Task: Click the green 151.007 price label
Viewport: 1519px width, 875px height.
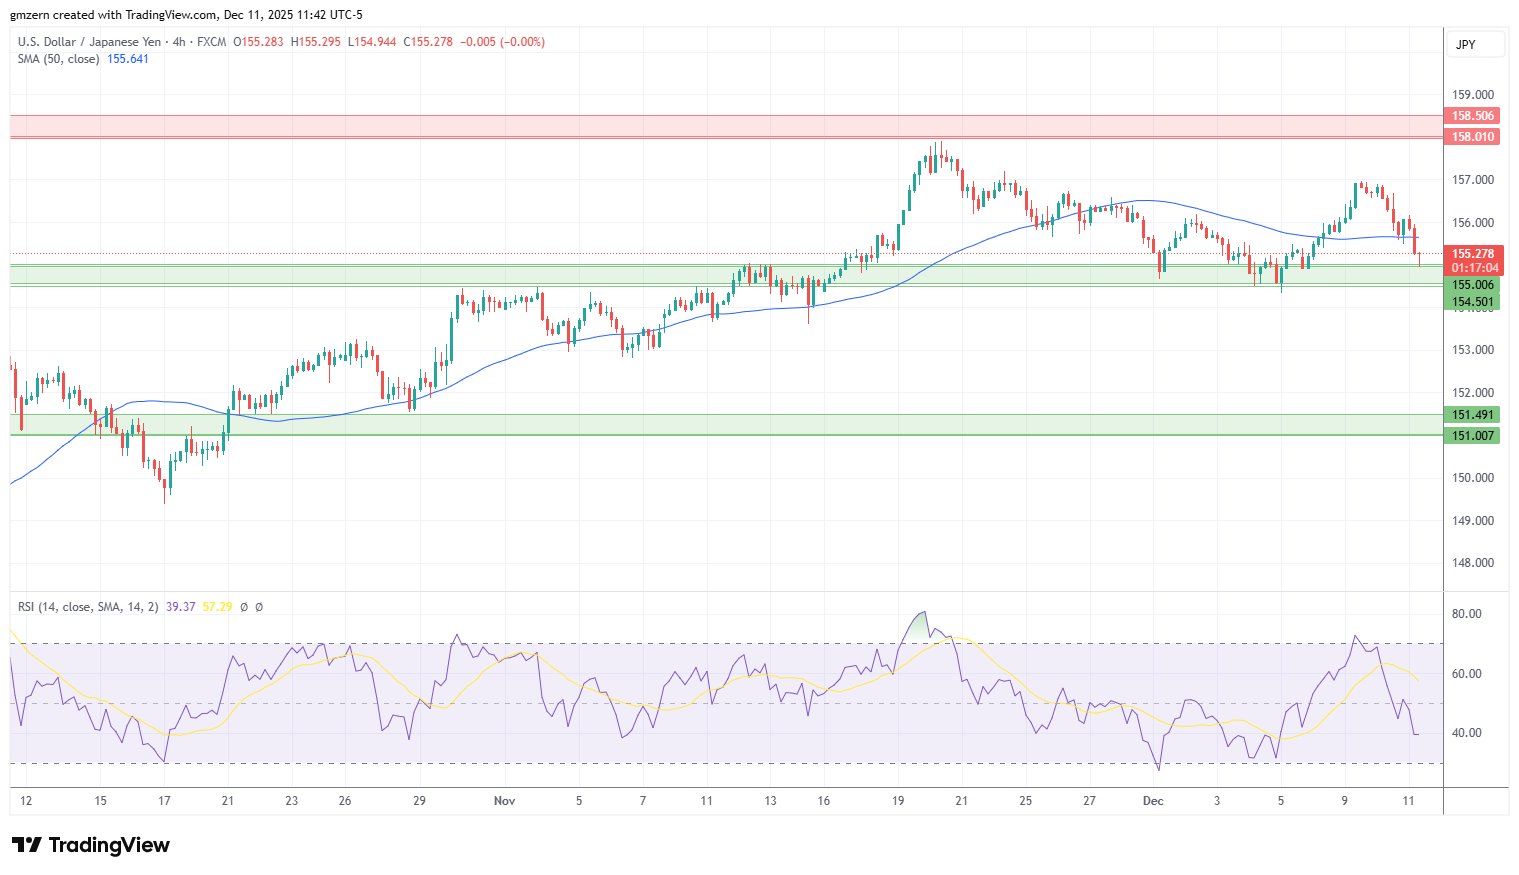Action: pos(1472,436)
